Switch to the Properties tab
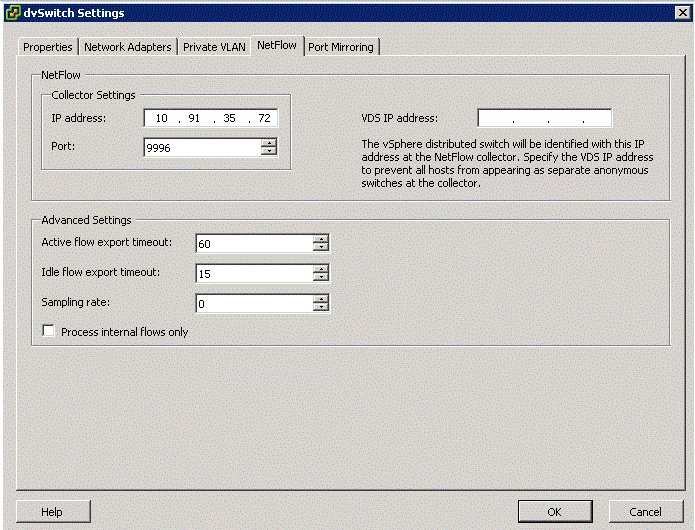This screenshot has width=695, height=530. click(x=48, y=47)
